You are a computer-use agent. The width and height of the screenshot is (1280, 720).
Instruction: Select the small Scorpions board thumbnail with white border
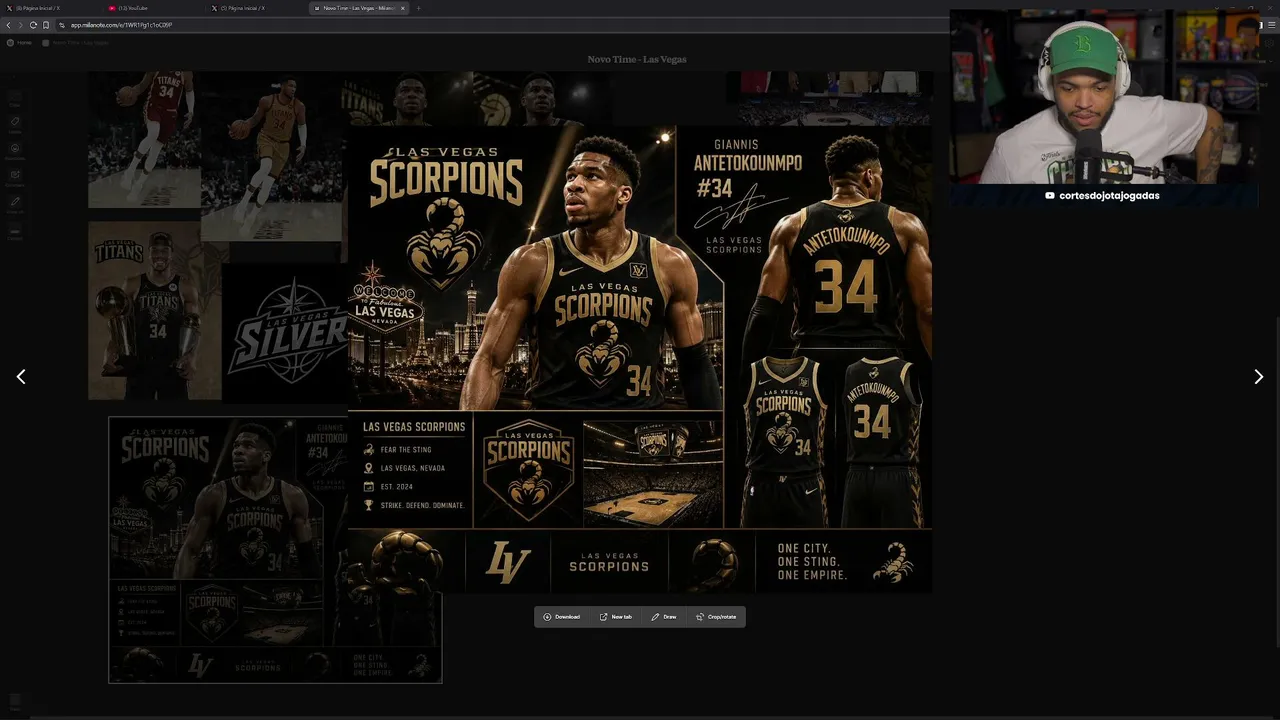(275, 550)
